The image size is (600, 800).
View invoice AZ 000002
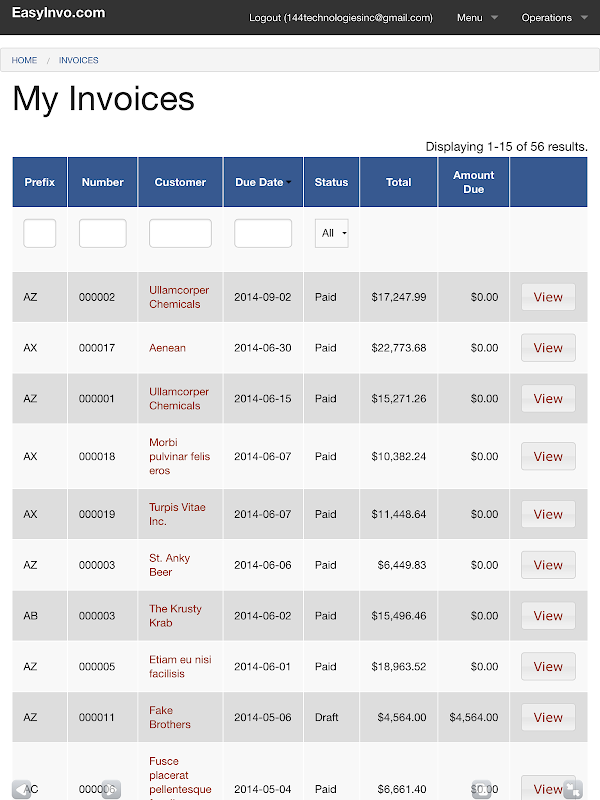click(x=548, y=297)
